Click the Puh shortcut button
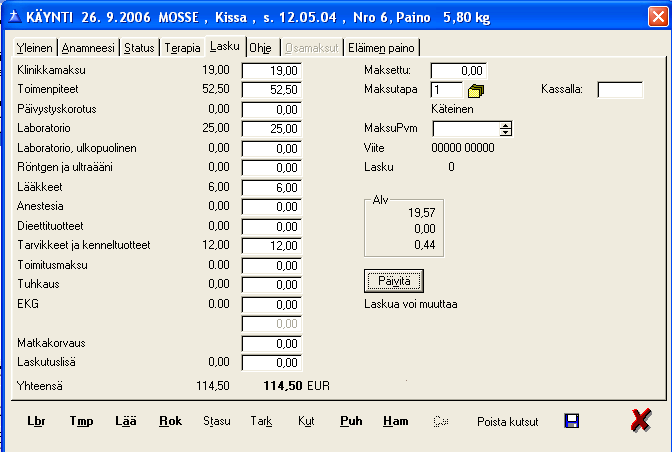672x452 pixels. coord(351,421)
